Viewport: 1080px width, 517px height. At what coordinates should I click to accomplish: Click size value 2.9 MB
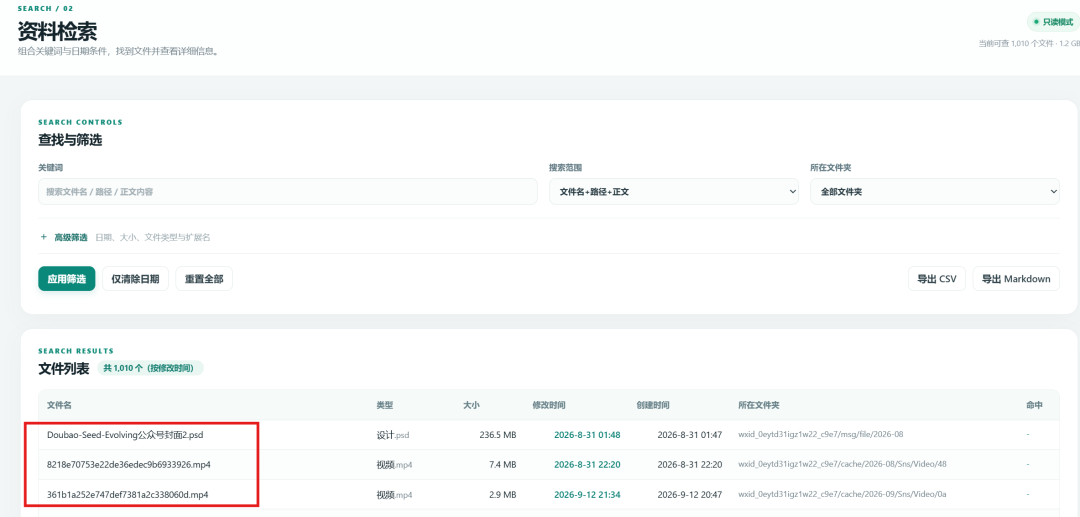coord(502,494)
